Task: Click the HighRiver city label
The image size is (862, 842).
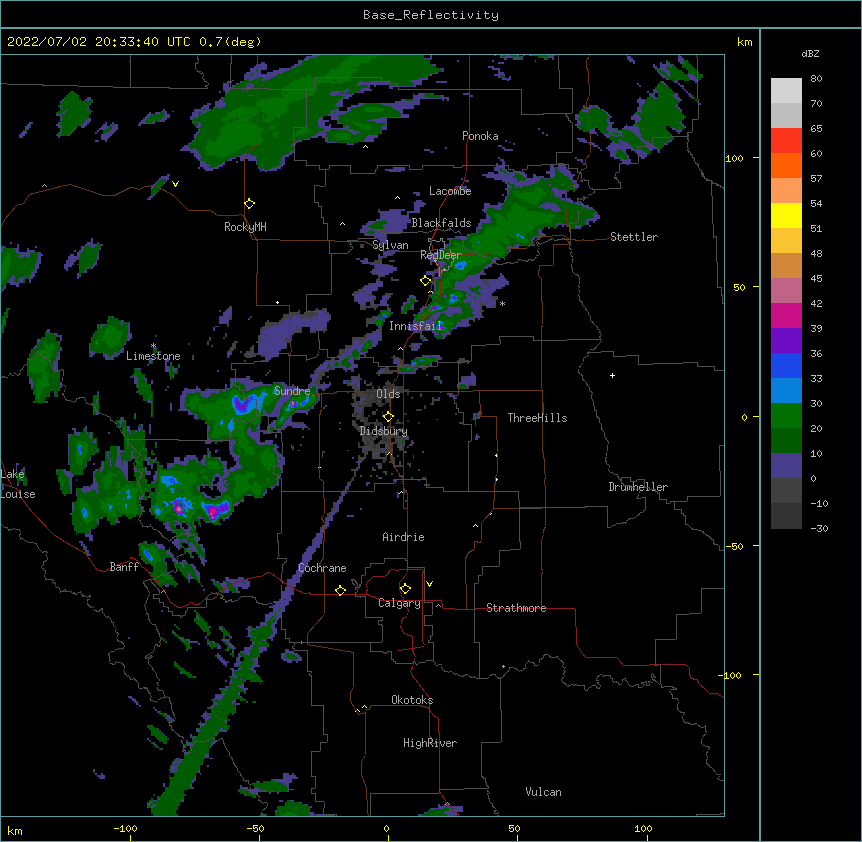Action: pos(430,743)
